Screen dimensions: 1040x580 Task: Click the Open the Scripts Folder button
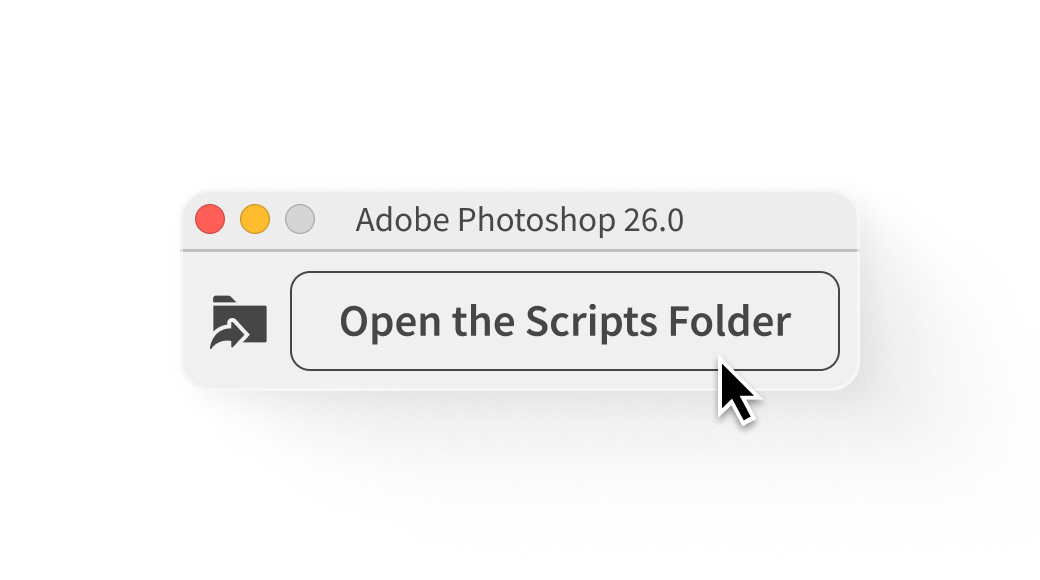564,321
